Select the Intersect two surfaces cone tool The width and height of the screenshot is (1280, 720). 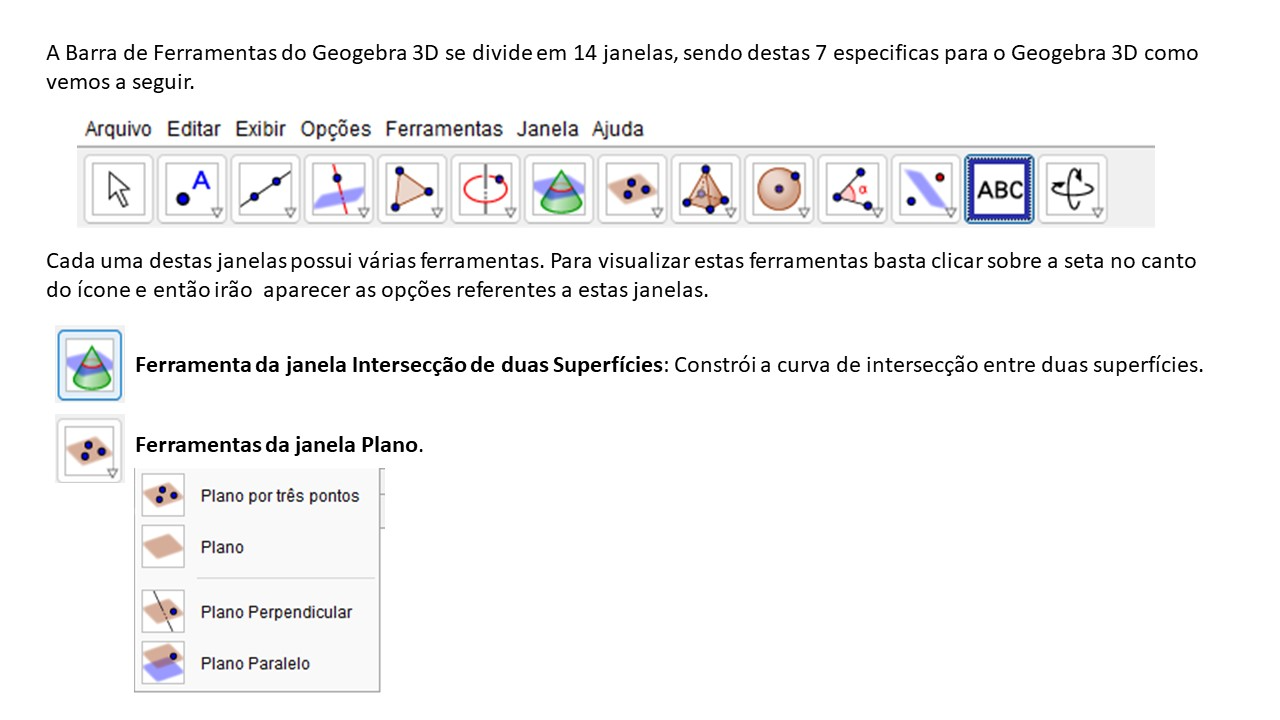[559, 188]
